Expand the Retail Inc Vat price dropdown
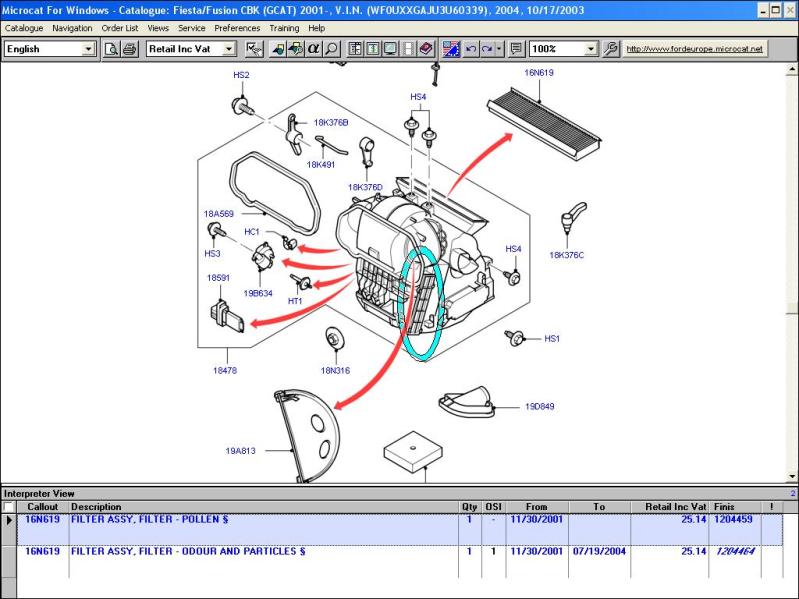799x599 pixels. pos(229,48)
